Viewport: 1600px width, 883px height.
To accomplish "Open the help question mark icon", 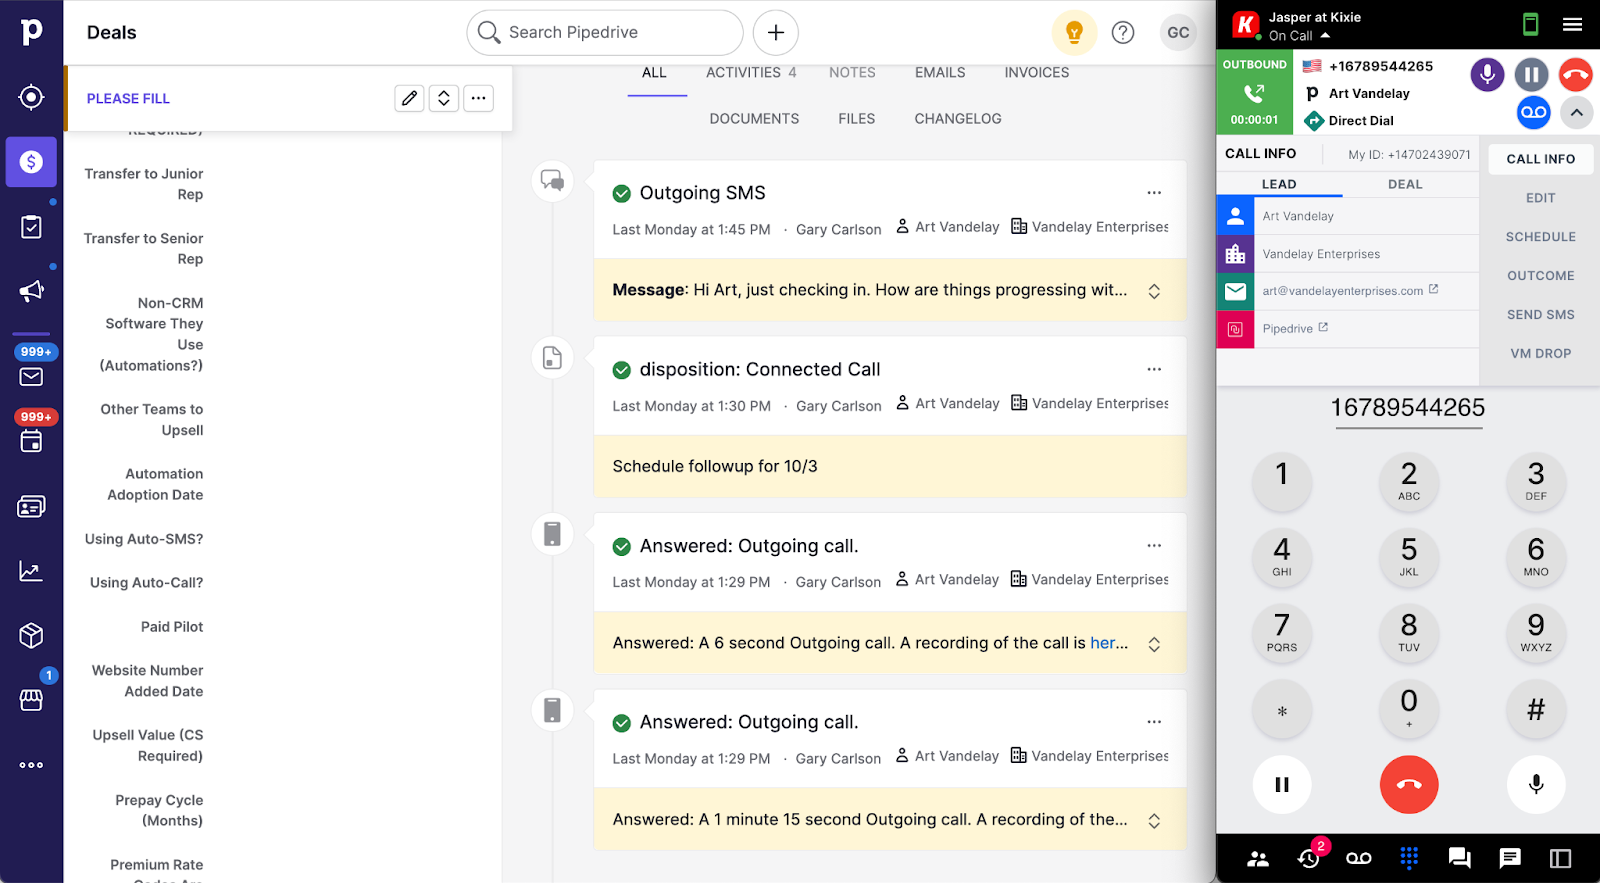I will pos(1123,33).
